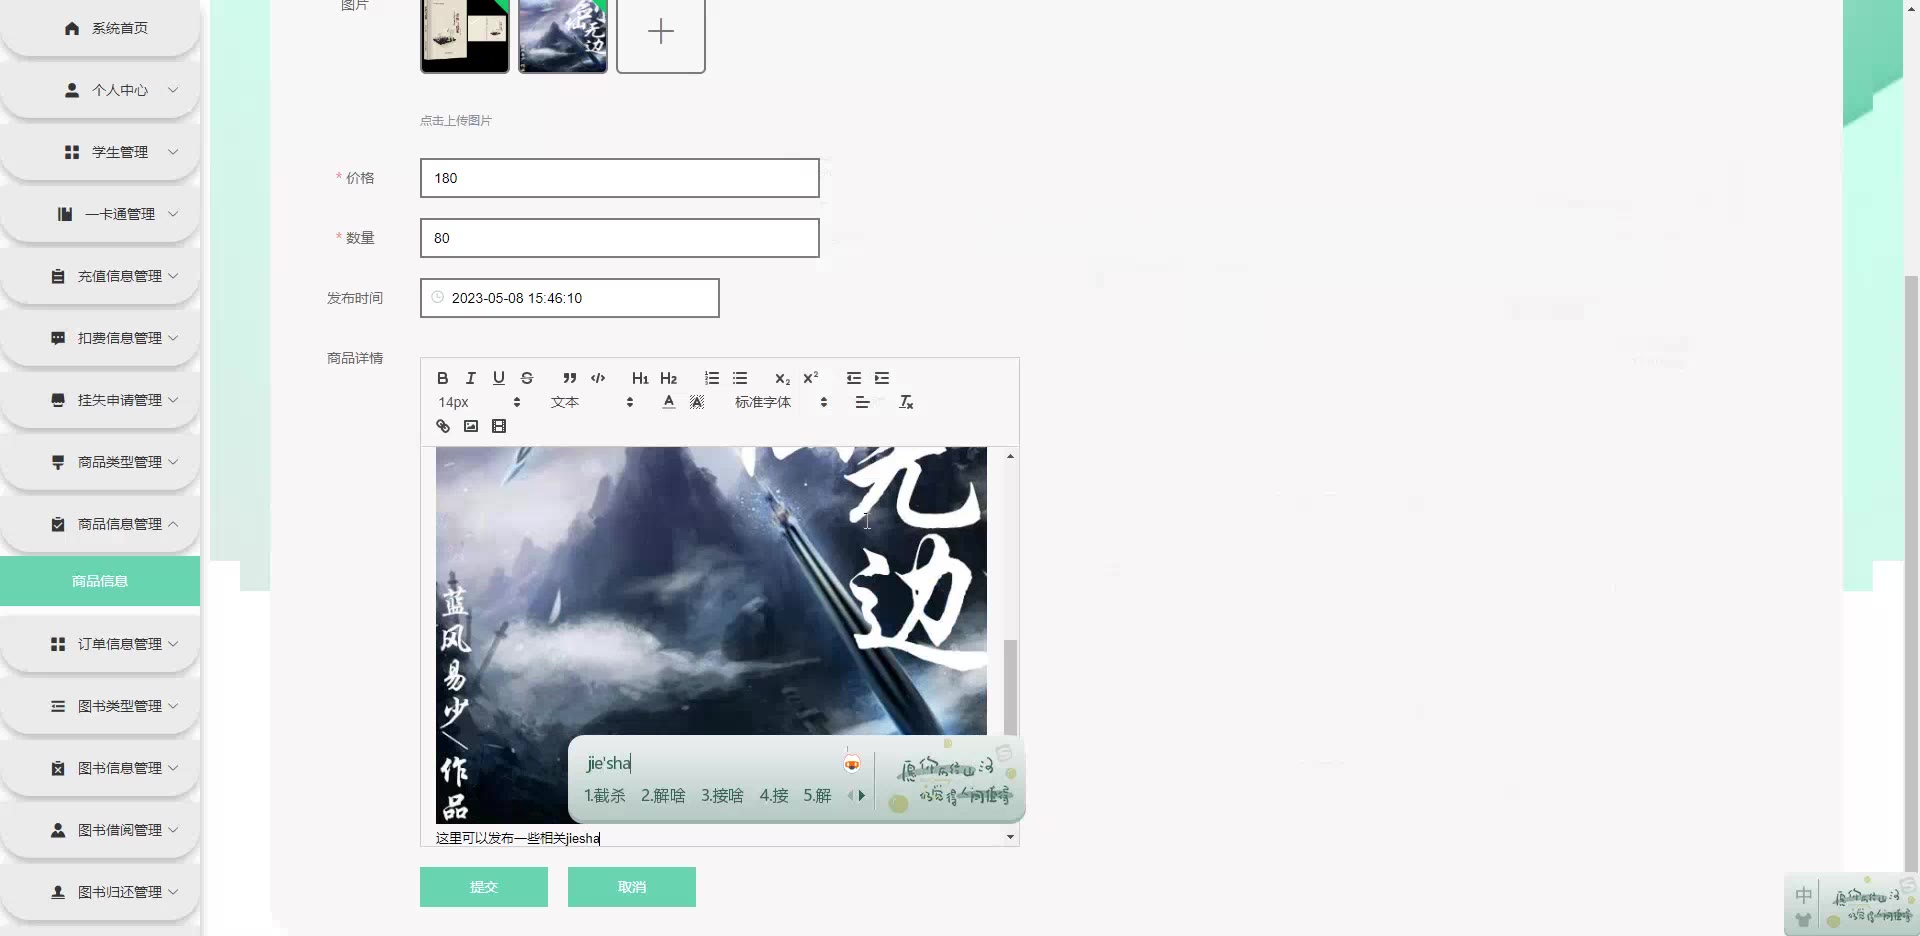Toggle bold formatting in the editor

click(442, 378)
